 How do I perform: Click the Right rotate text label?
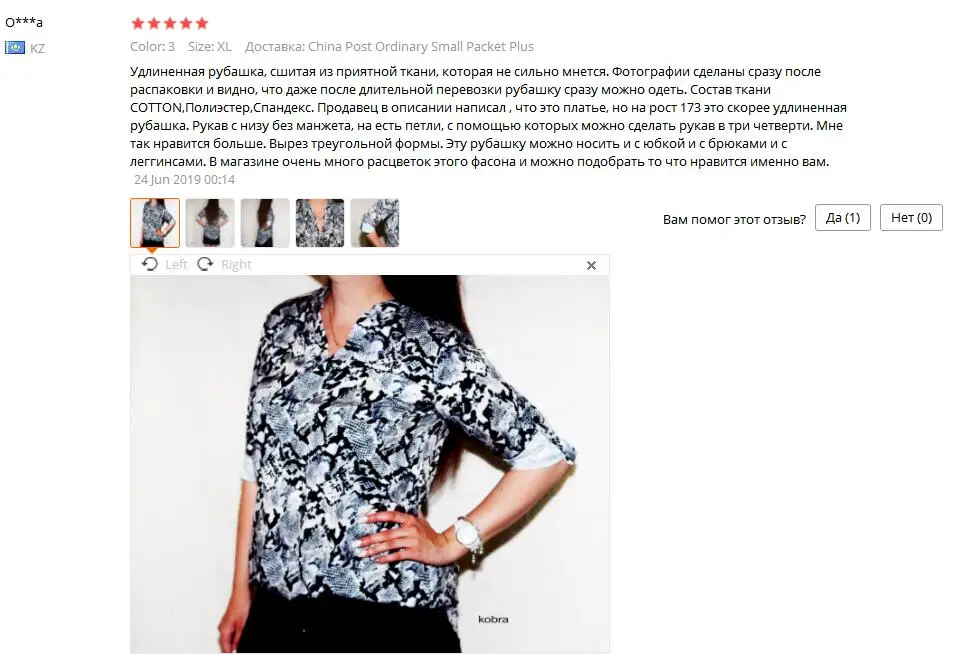tap(236, 265)
